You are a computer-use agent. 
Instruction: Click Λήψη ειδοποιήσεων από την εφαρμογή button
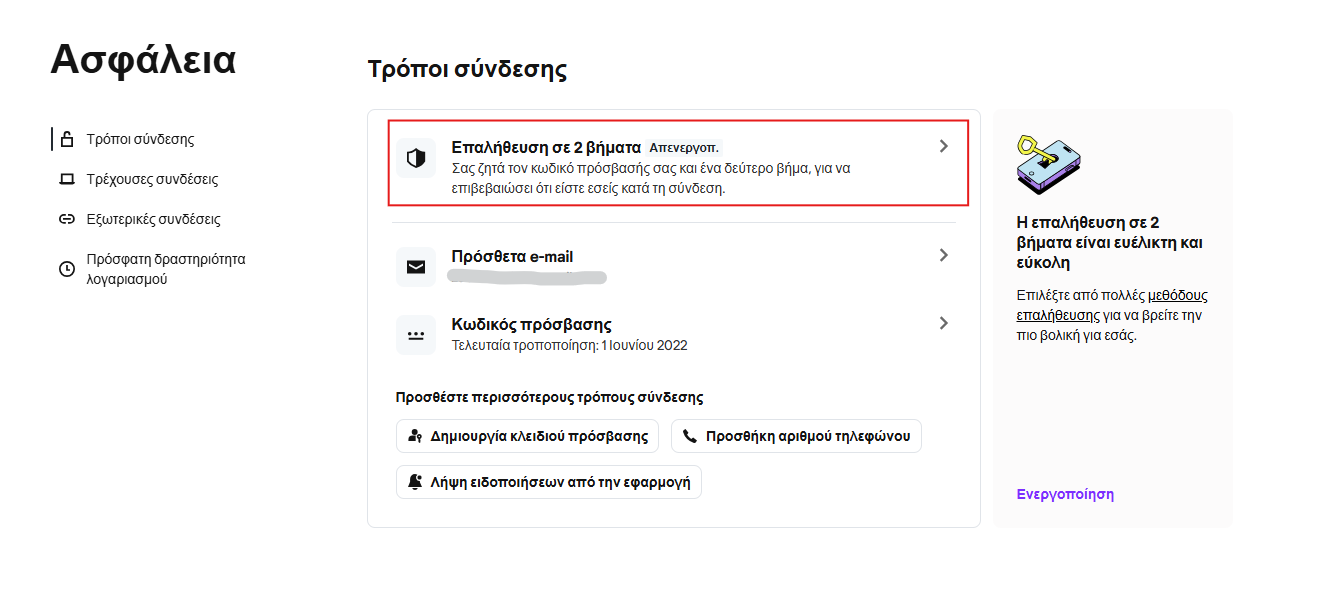549,482
